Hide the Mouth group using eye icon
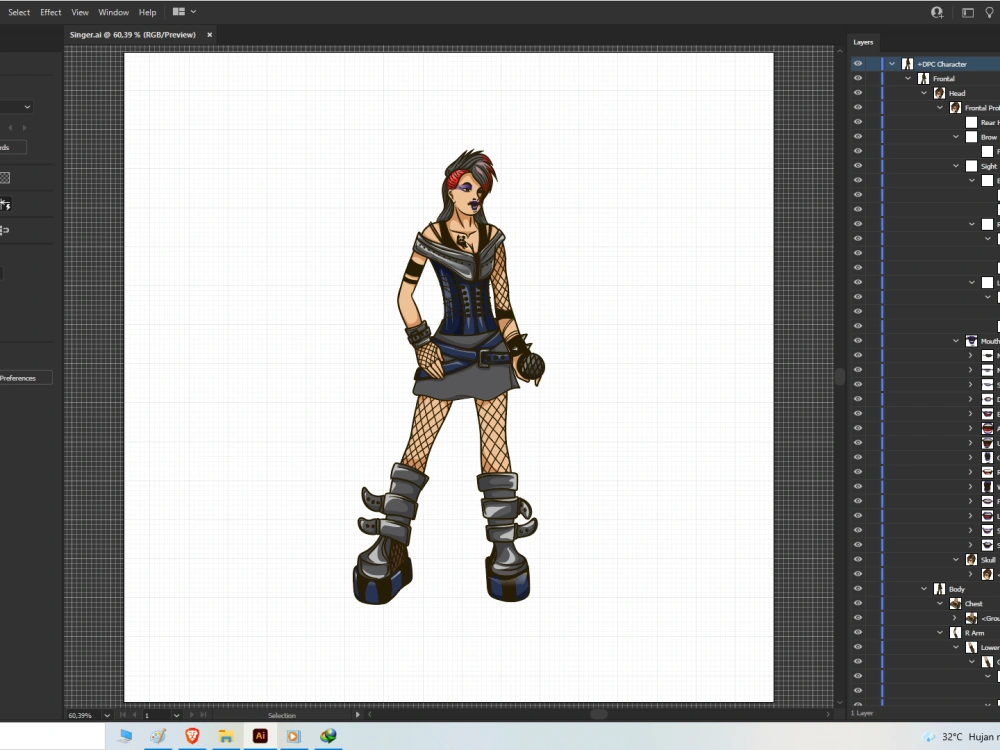 [858, 341]
